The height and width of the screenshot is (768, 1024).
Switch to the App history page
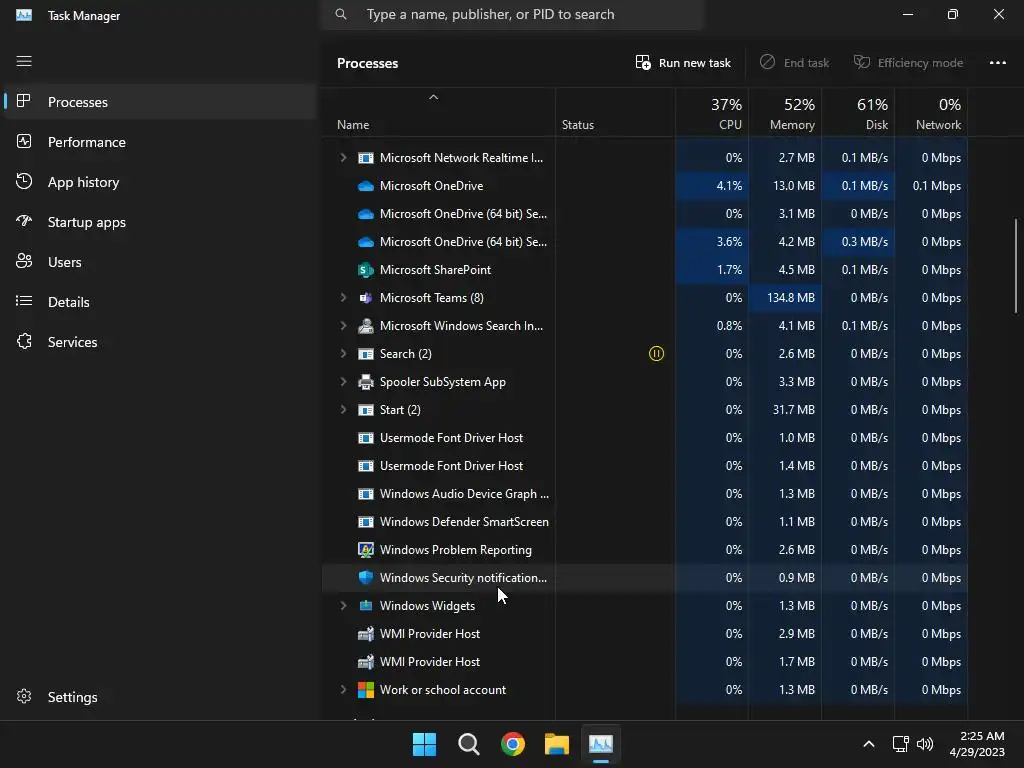159,182
